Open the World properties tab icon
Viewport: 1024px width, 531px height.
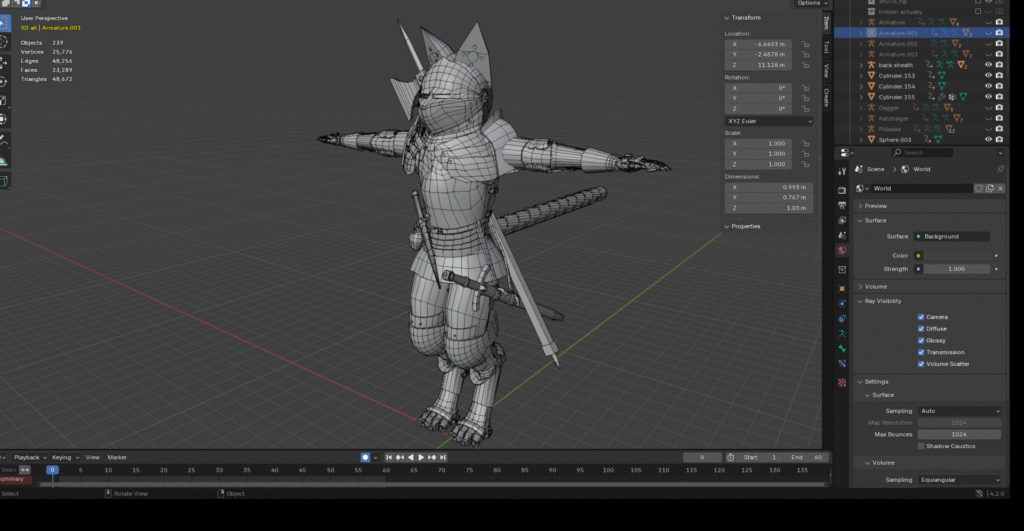[x=842, y=250]
